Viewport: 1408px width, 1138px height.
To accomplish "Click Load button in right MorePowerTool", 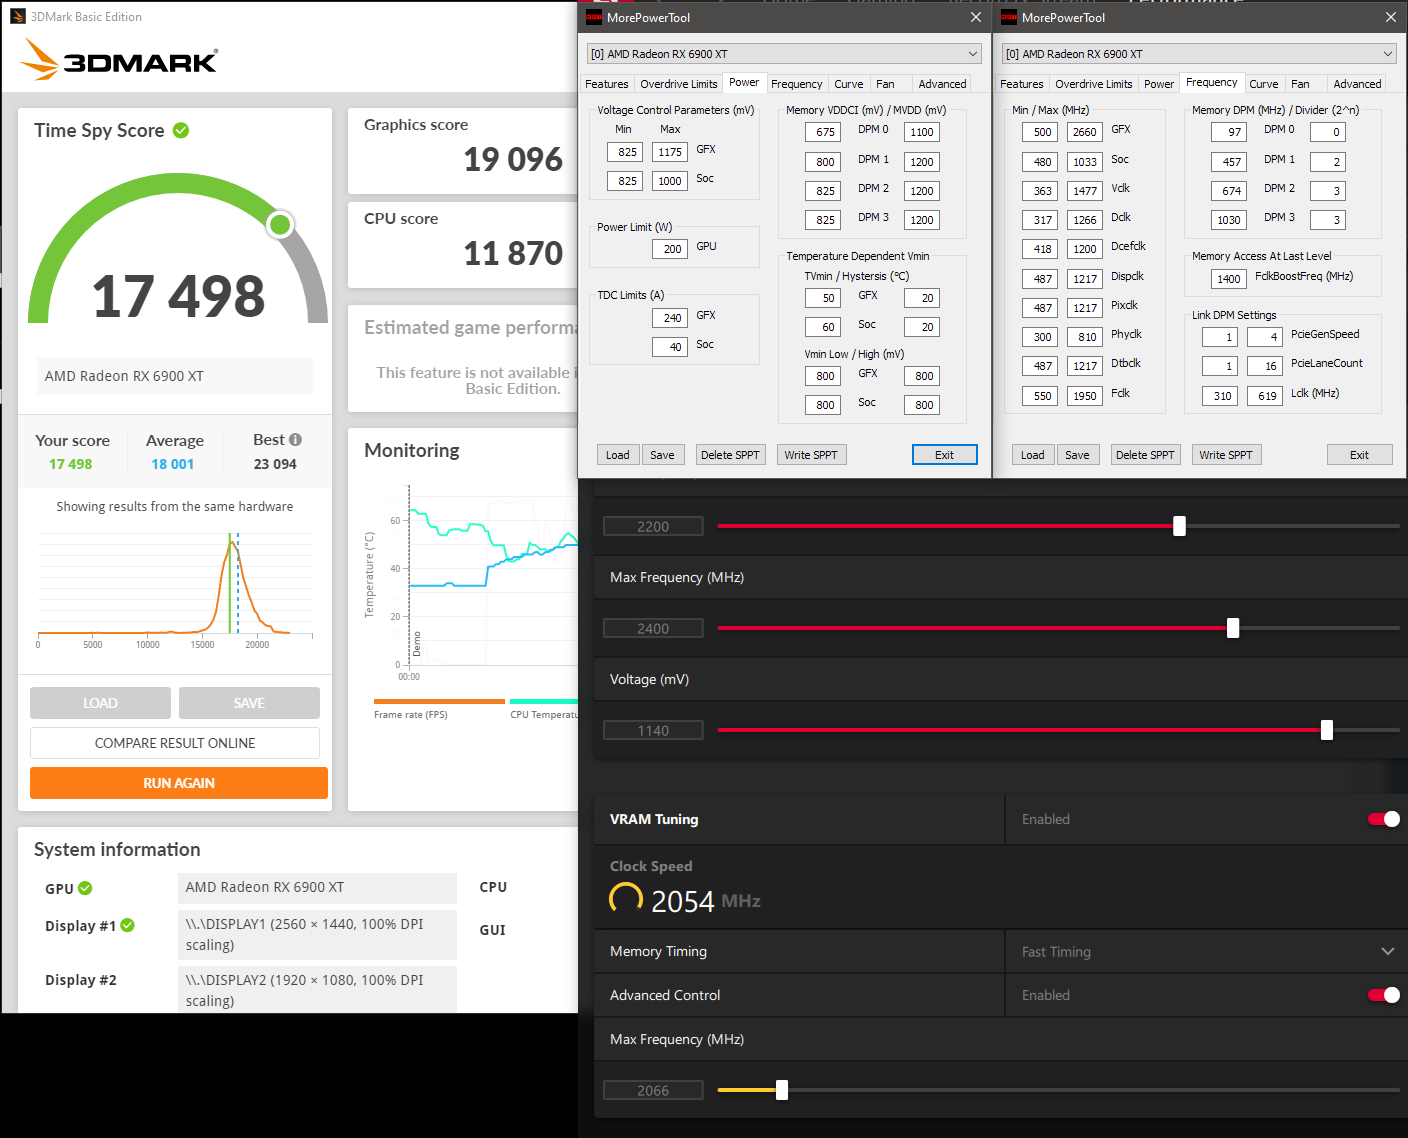I will click(1033, 455).
